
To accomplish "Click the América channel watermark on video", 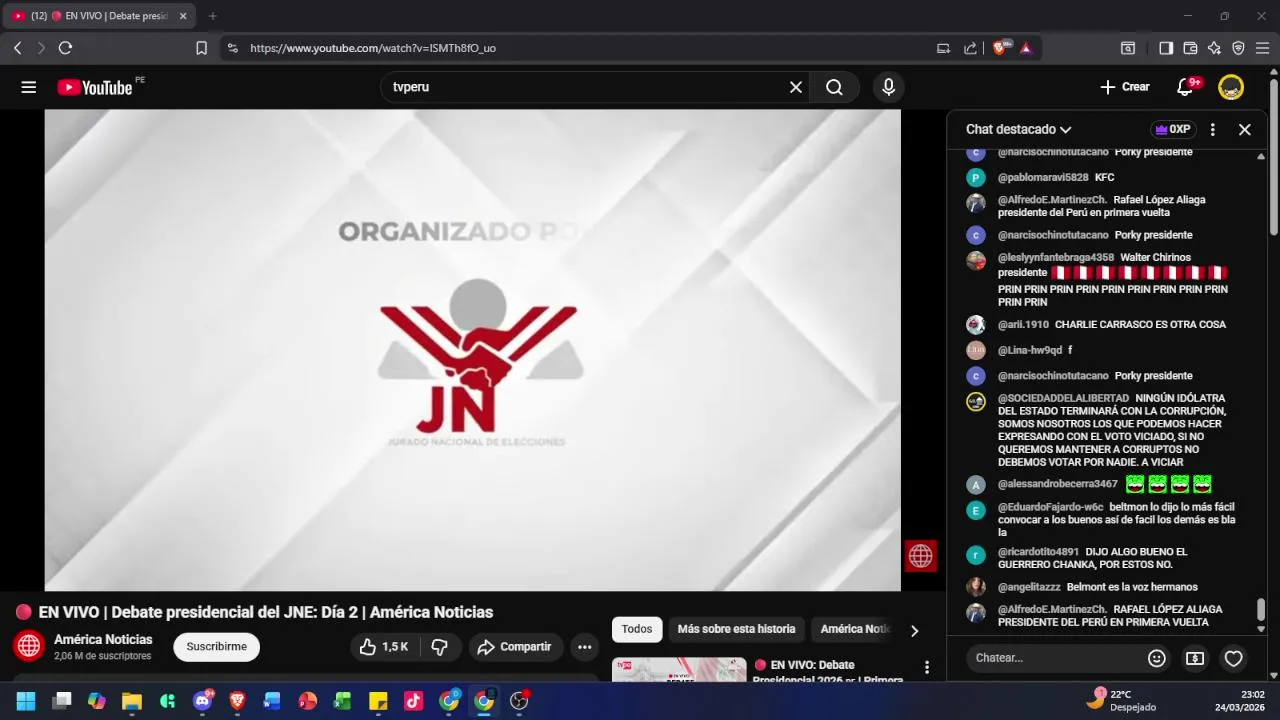I will 921,556.
